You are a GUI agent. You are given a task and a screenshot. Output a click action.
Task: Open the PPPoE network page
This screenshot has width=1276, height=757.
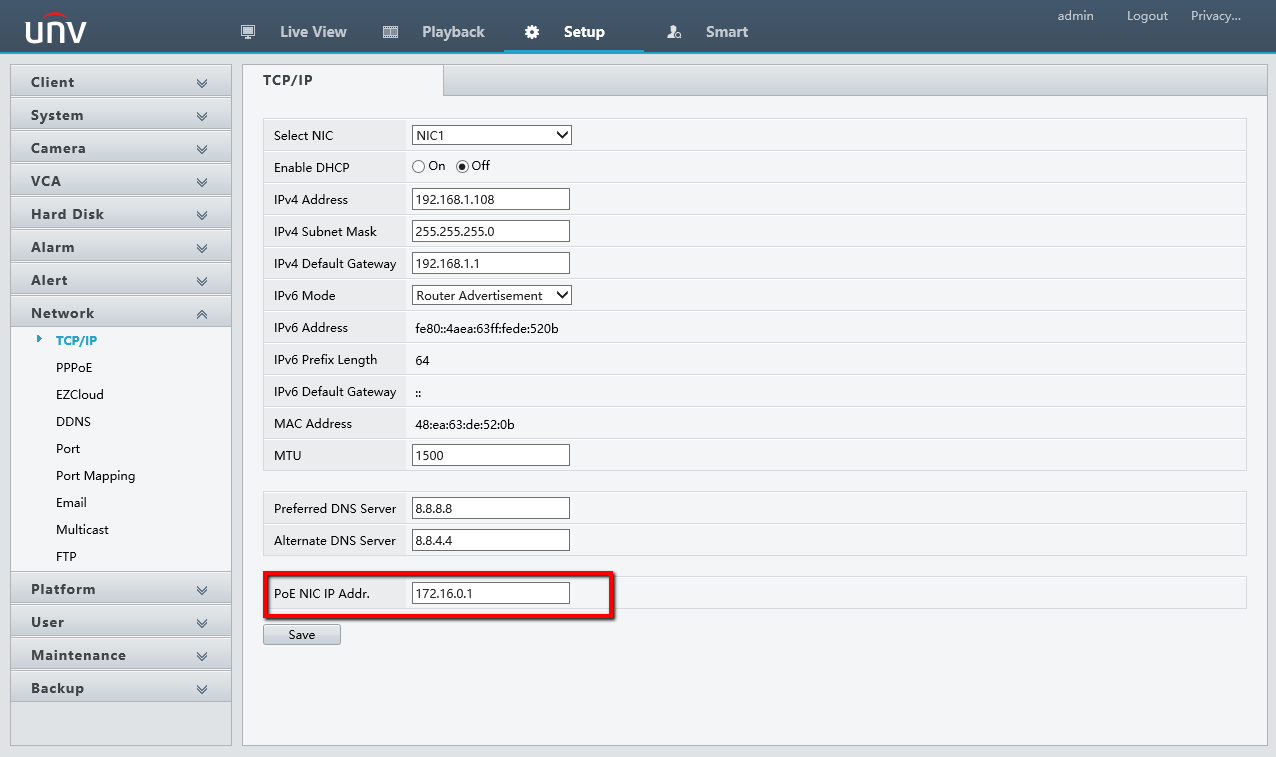pos(74,367)
